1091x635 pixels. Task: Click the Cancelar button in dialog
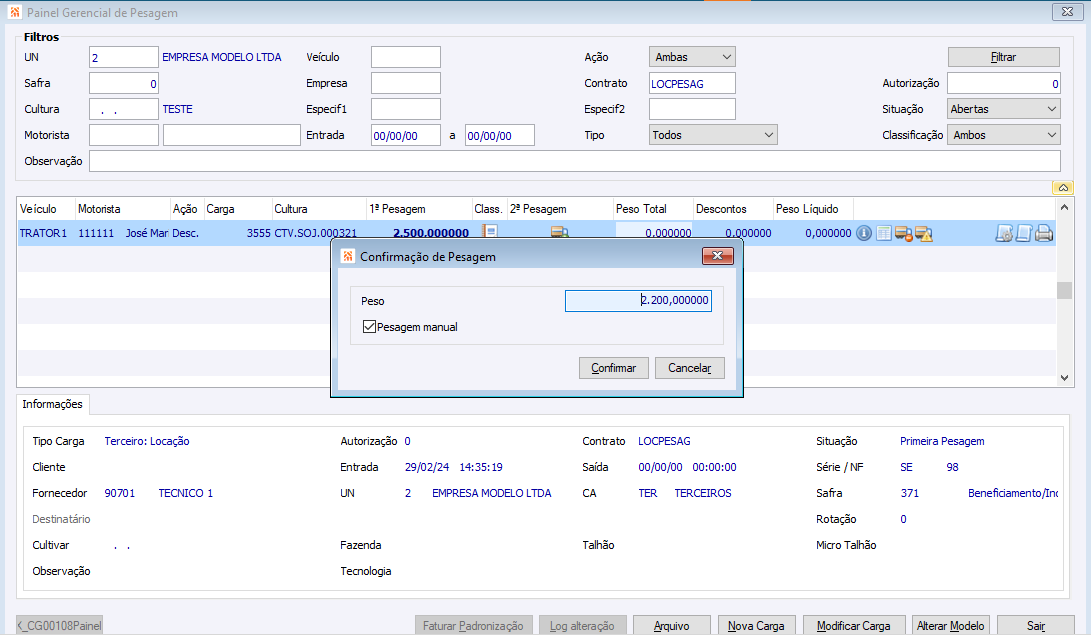coord(690,368)
